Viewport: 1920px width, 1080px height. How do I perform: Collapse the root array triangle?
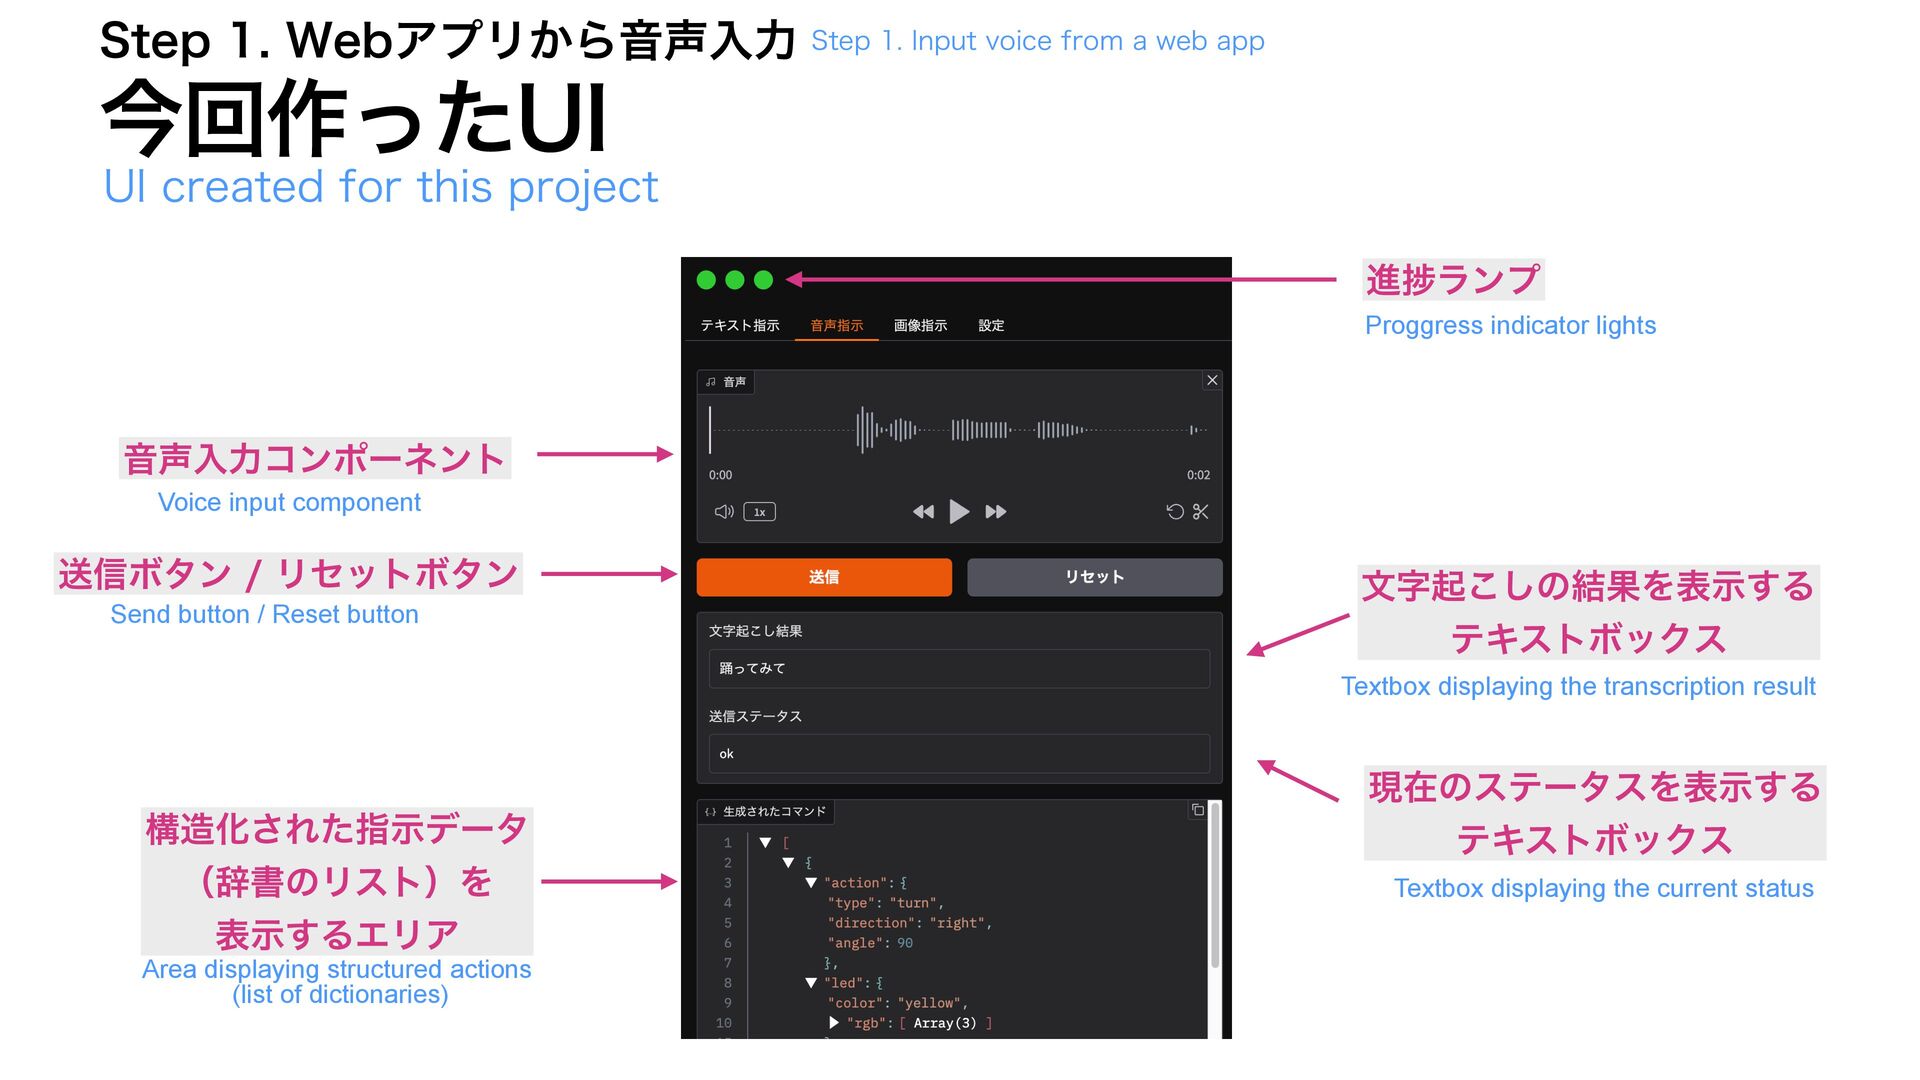tap(765, 843)
